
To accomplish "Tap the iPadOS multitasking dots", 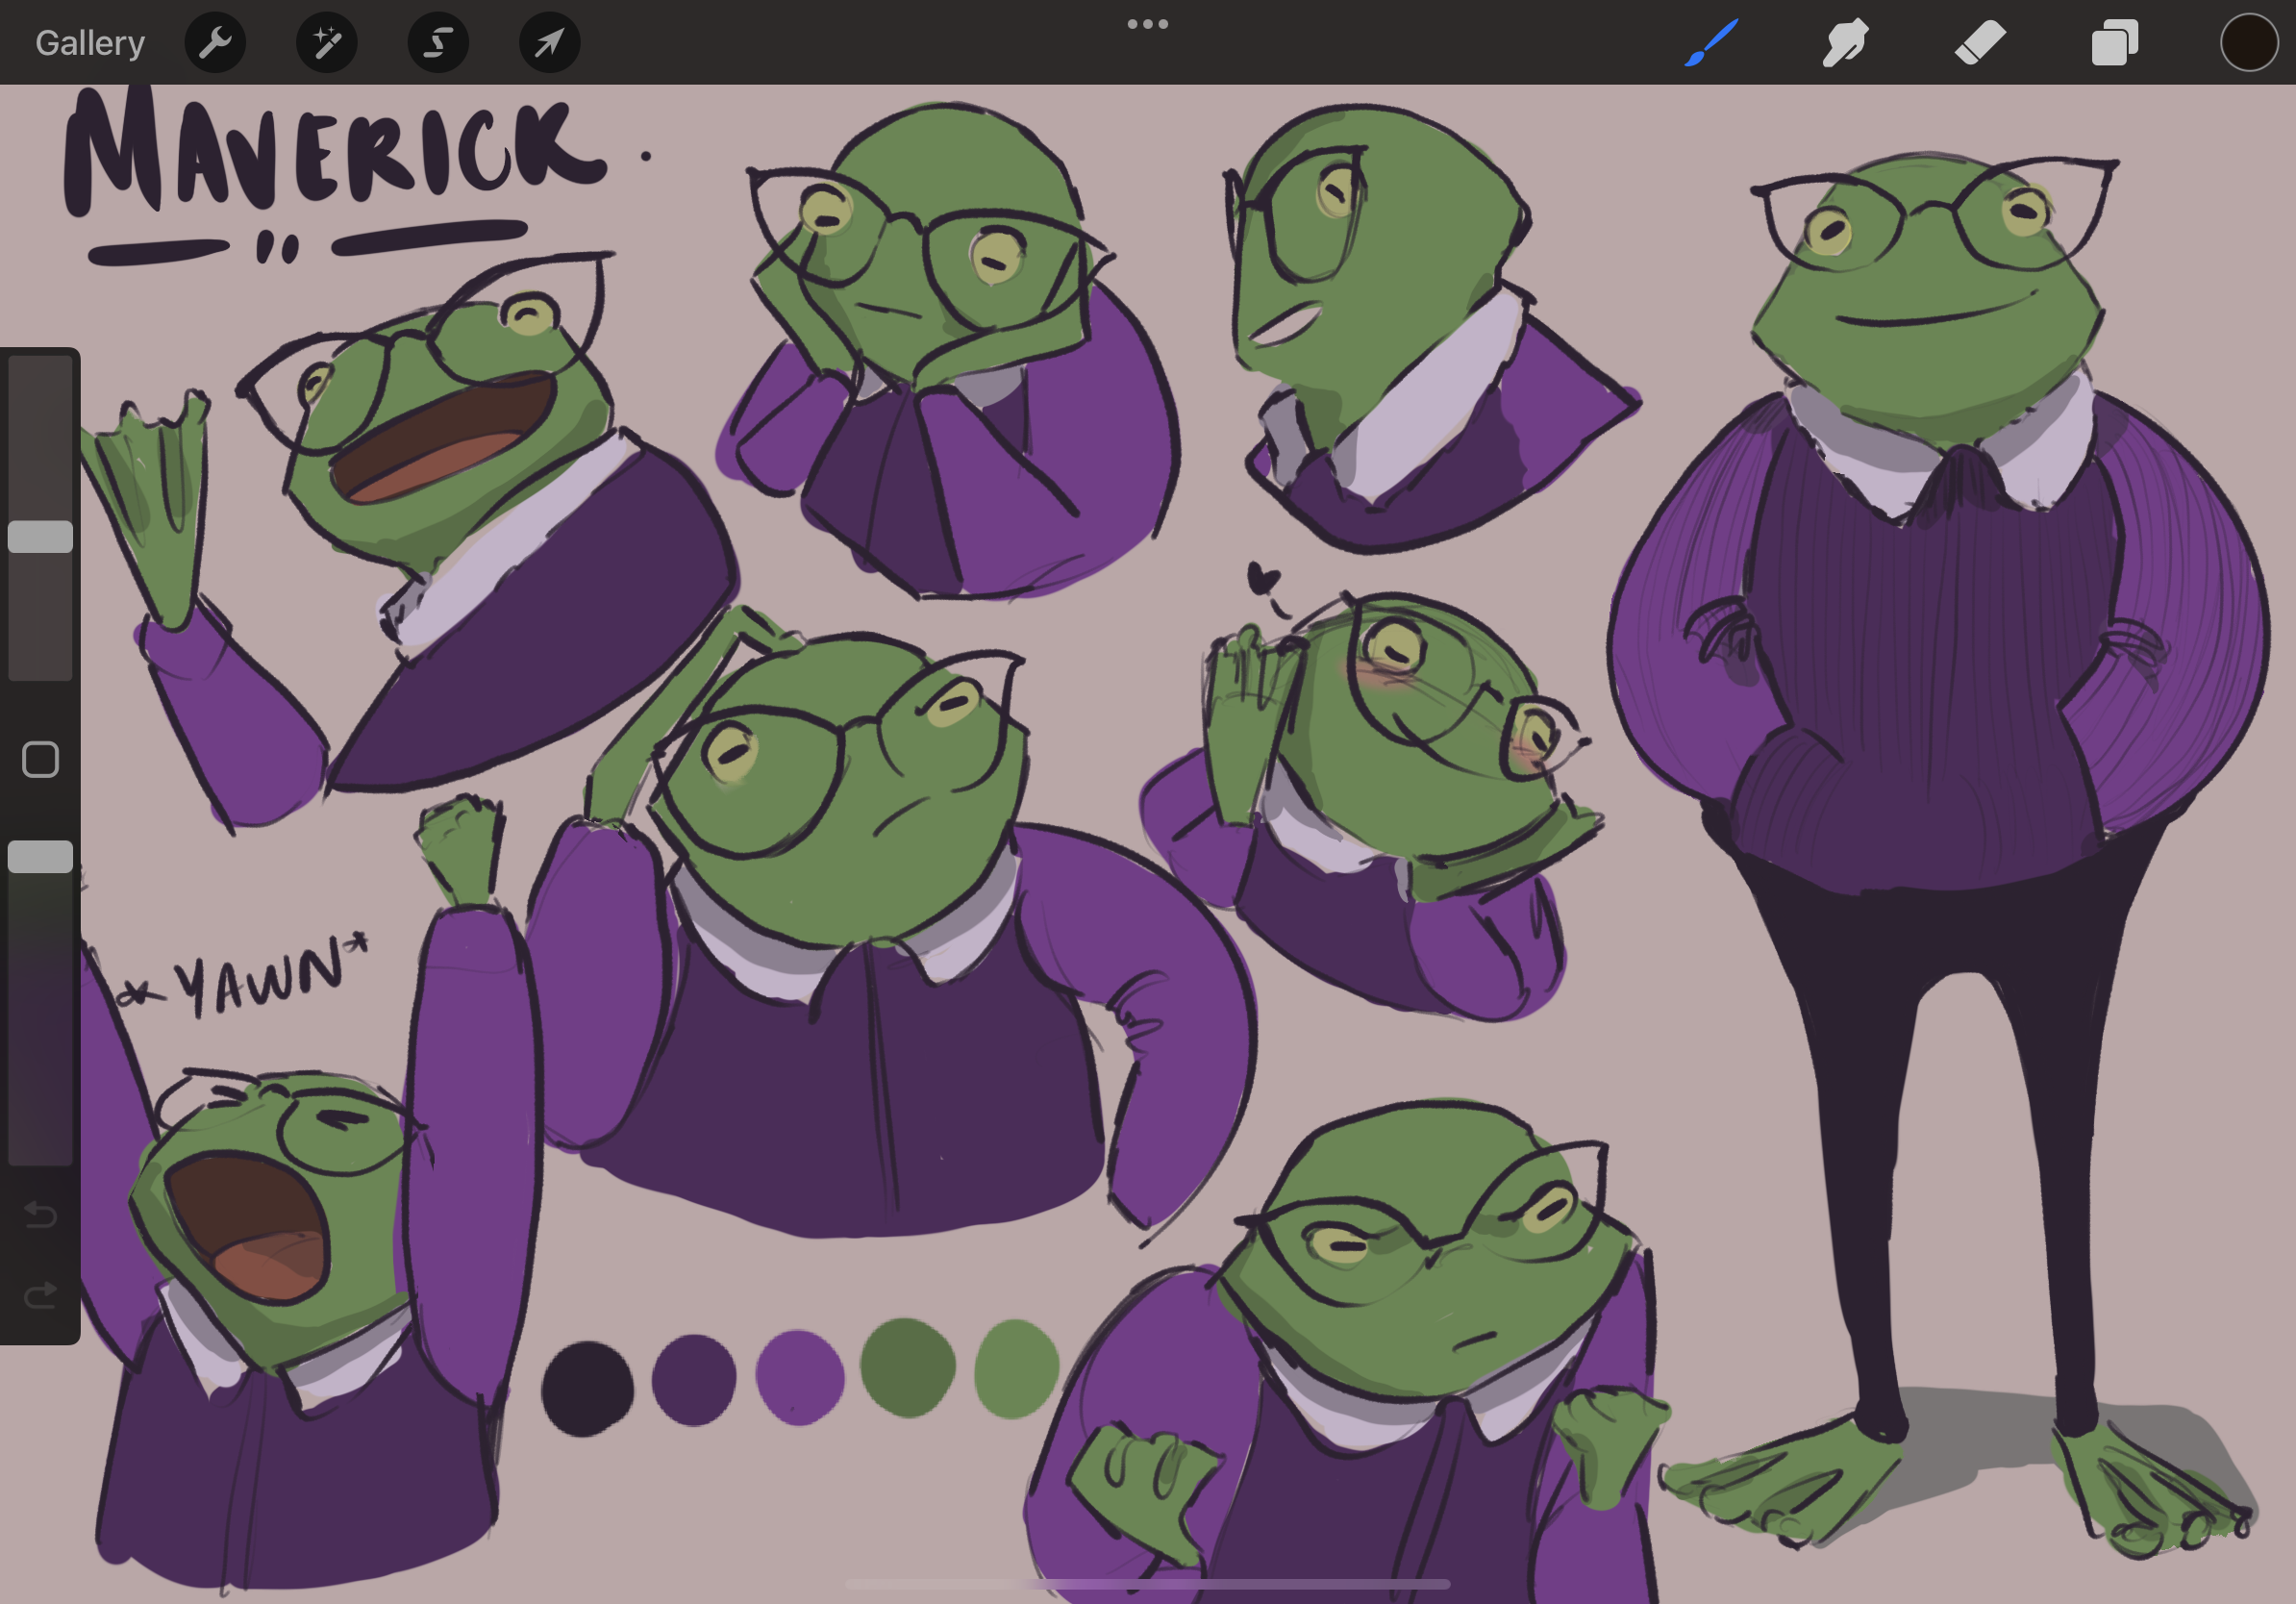I will click(1147, 23).
